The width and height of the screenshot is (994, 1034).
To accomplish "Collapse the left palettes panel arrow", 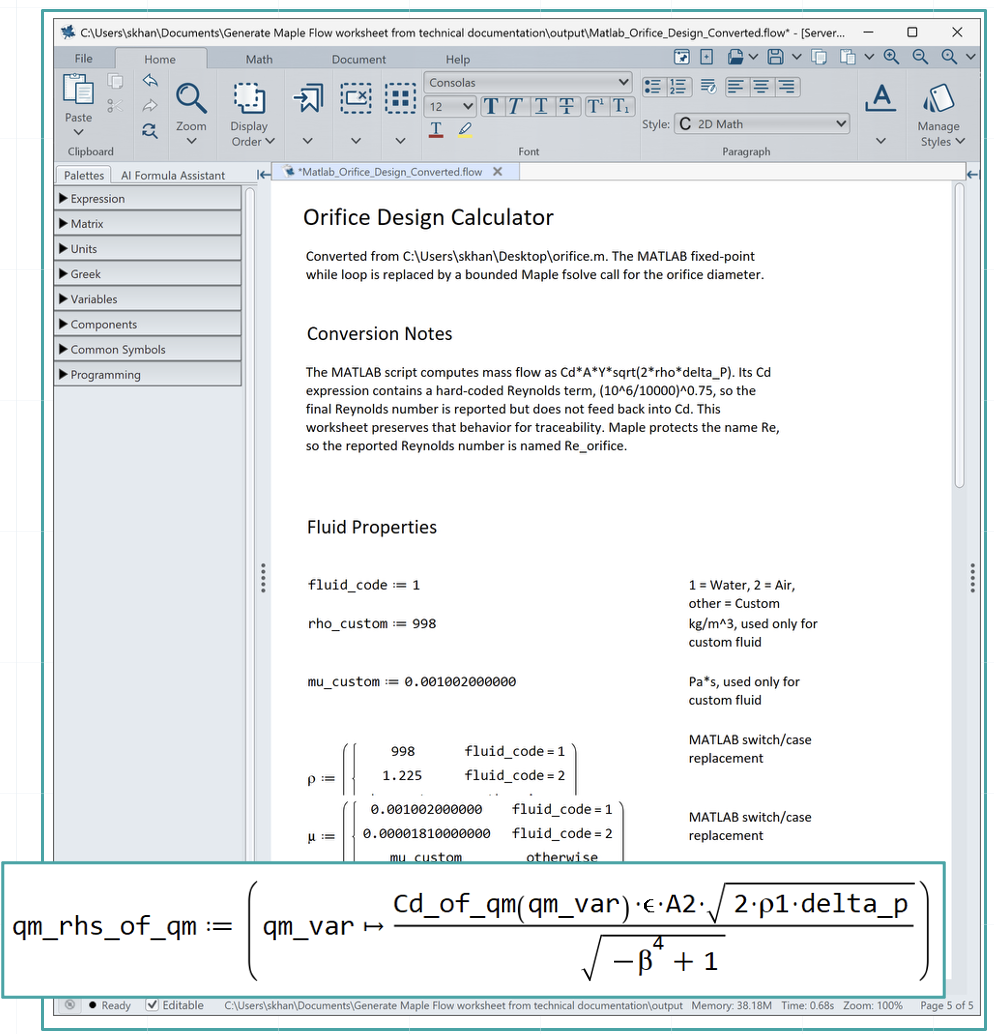I will point(264,175).
